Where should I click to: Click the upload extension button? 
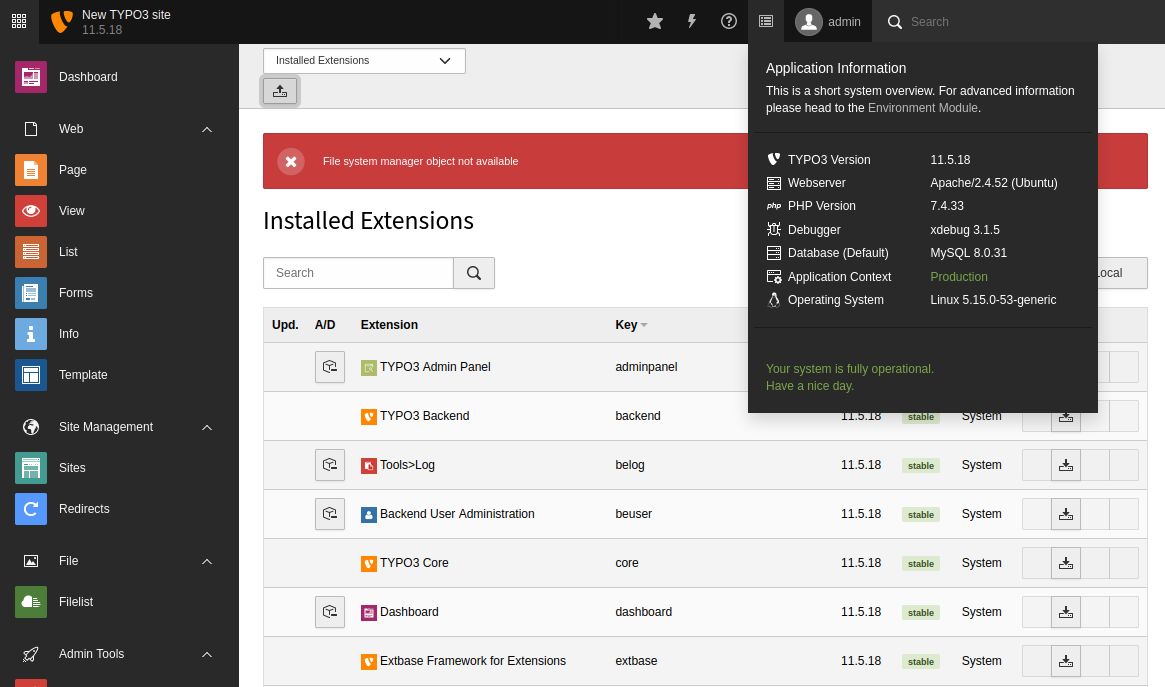(x=280, y=91)
